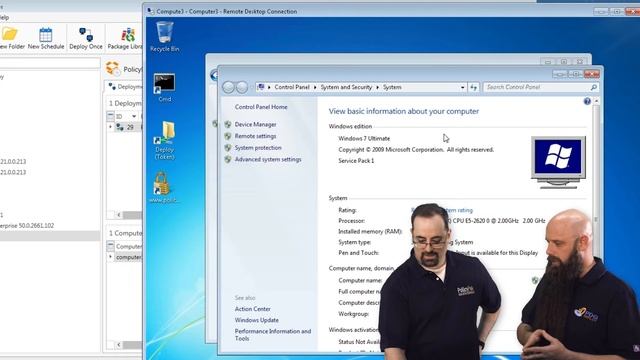Expand deployment row 29

[110, 127]
